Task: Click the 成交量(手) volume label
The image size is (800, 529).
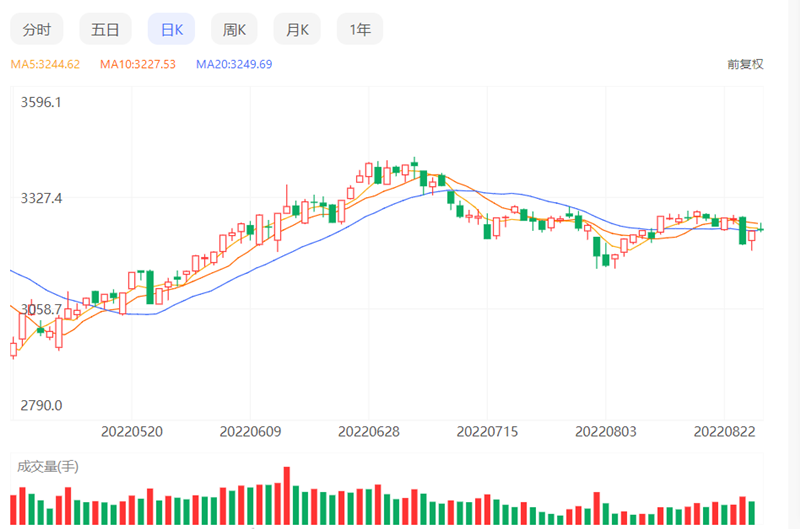Action: [47, 466]
